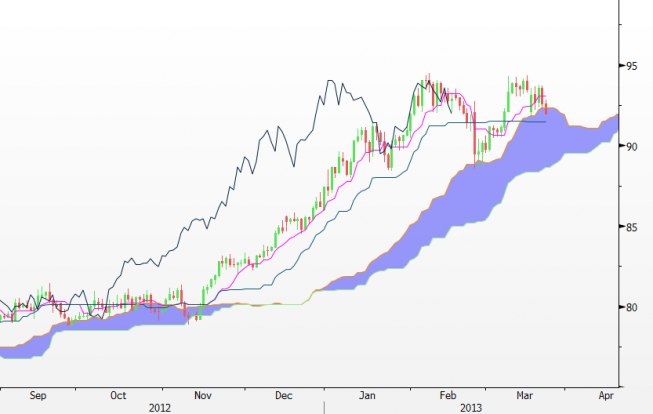The height and width of the screenshot is (414, 653).
Task: Click the Nov month label
Action: pyautogui.click(x=203, y=396)
